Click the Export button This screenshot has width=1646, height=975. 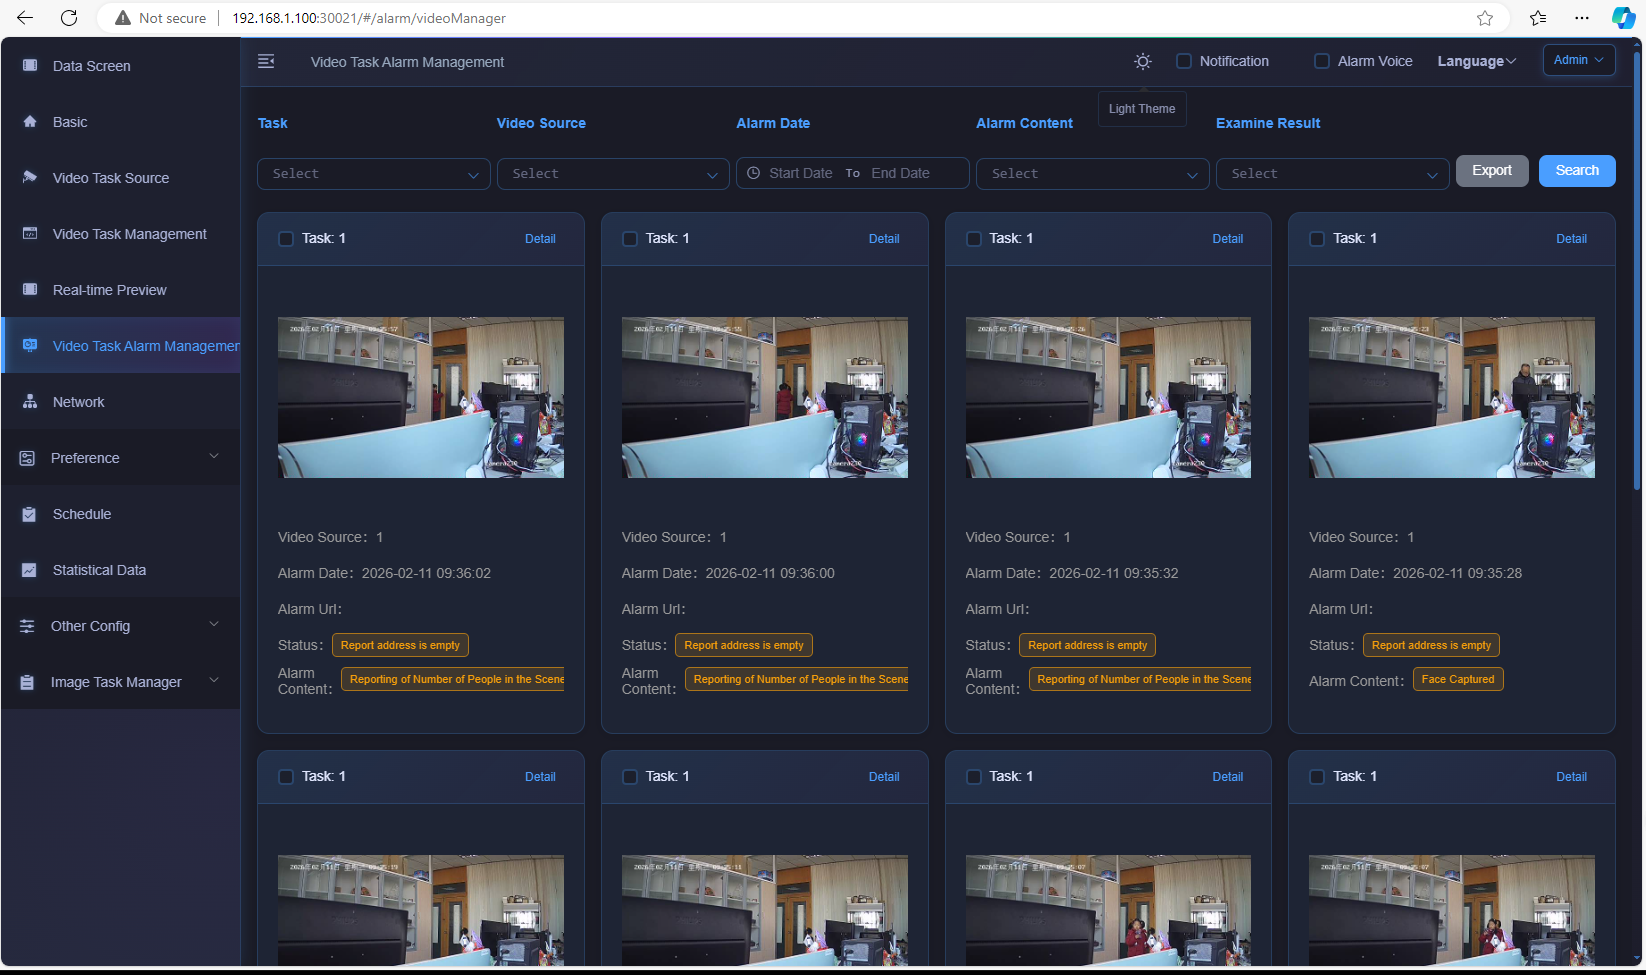1491,171
